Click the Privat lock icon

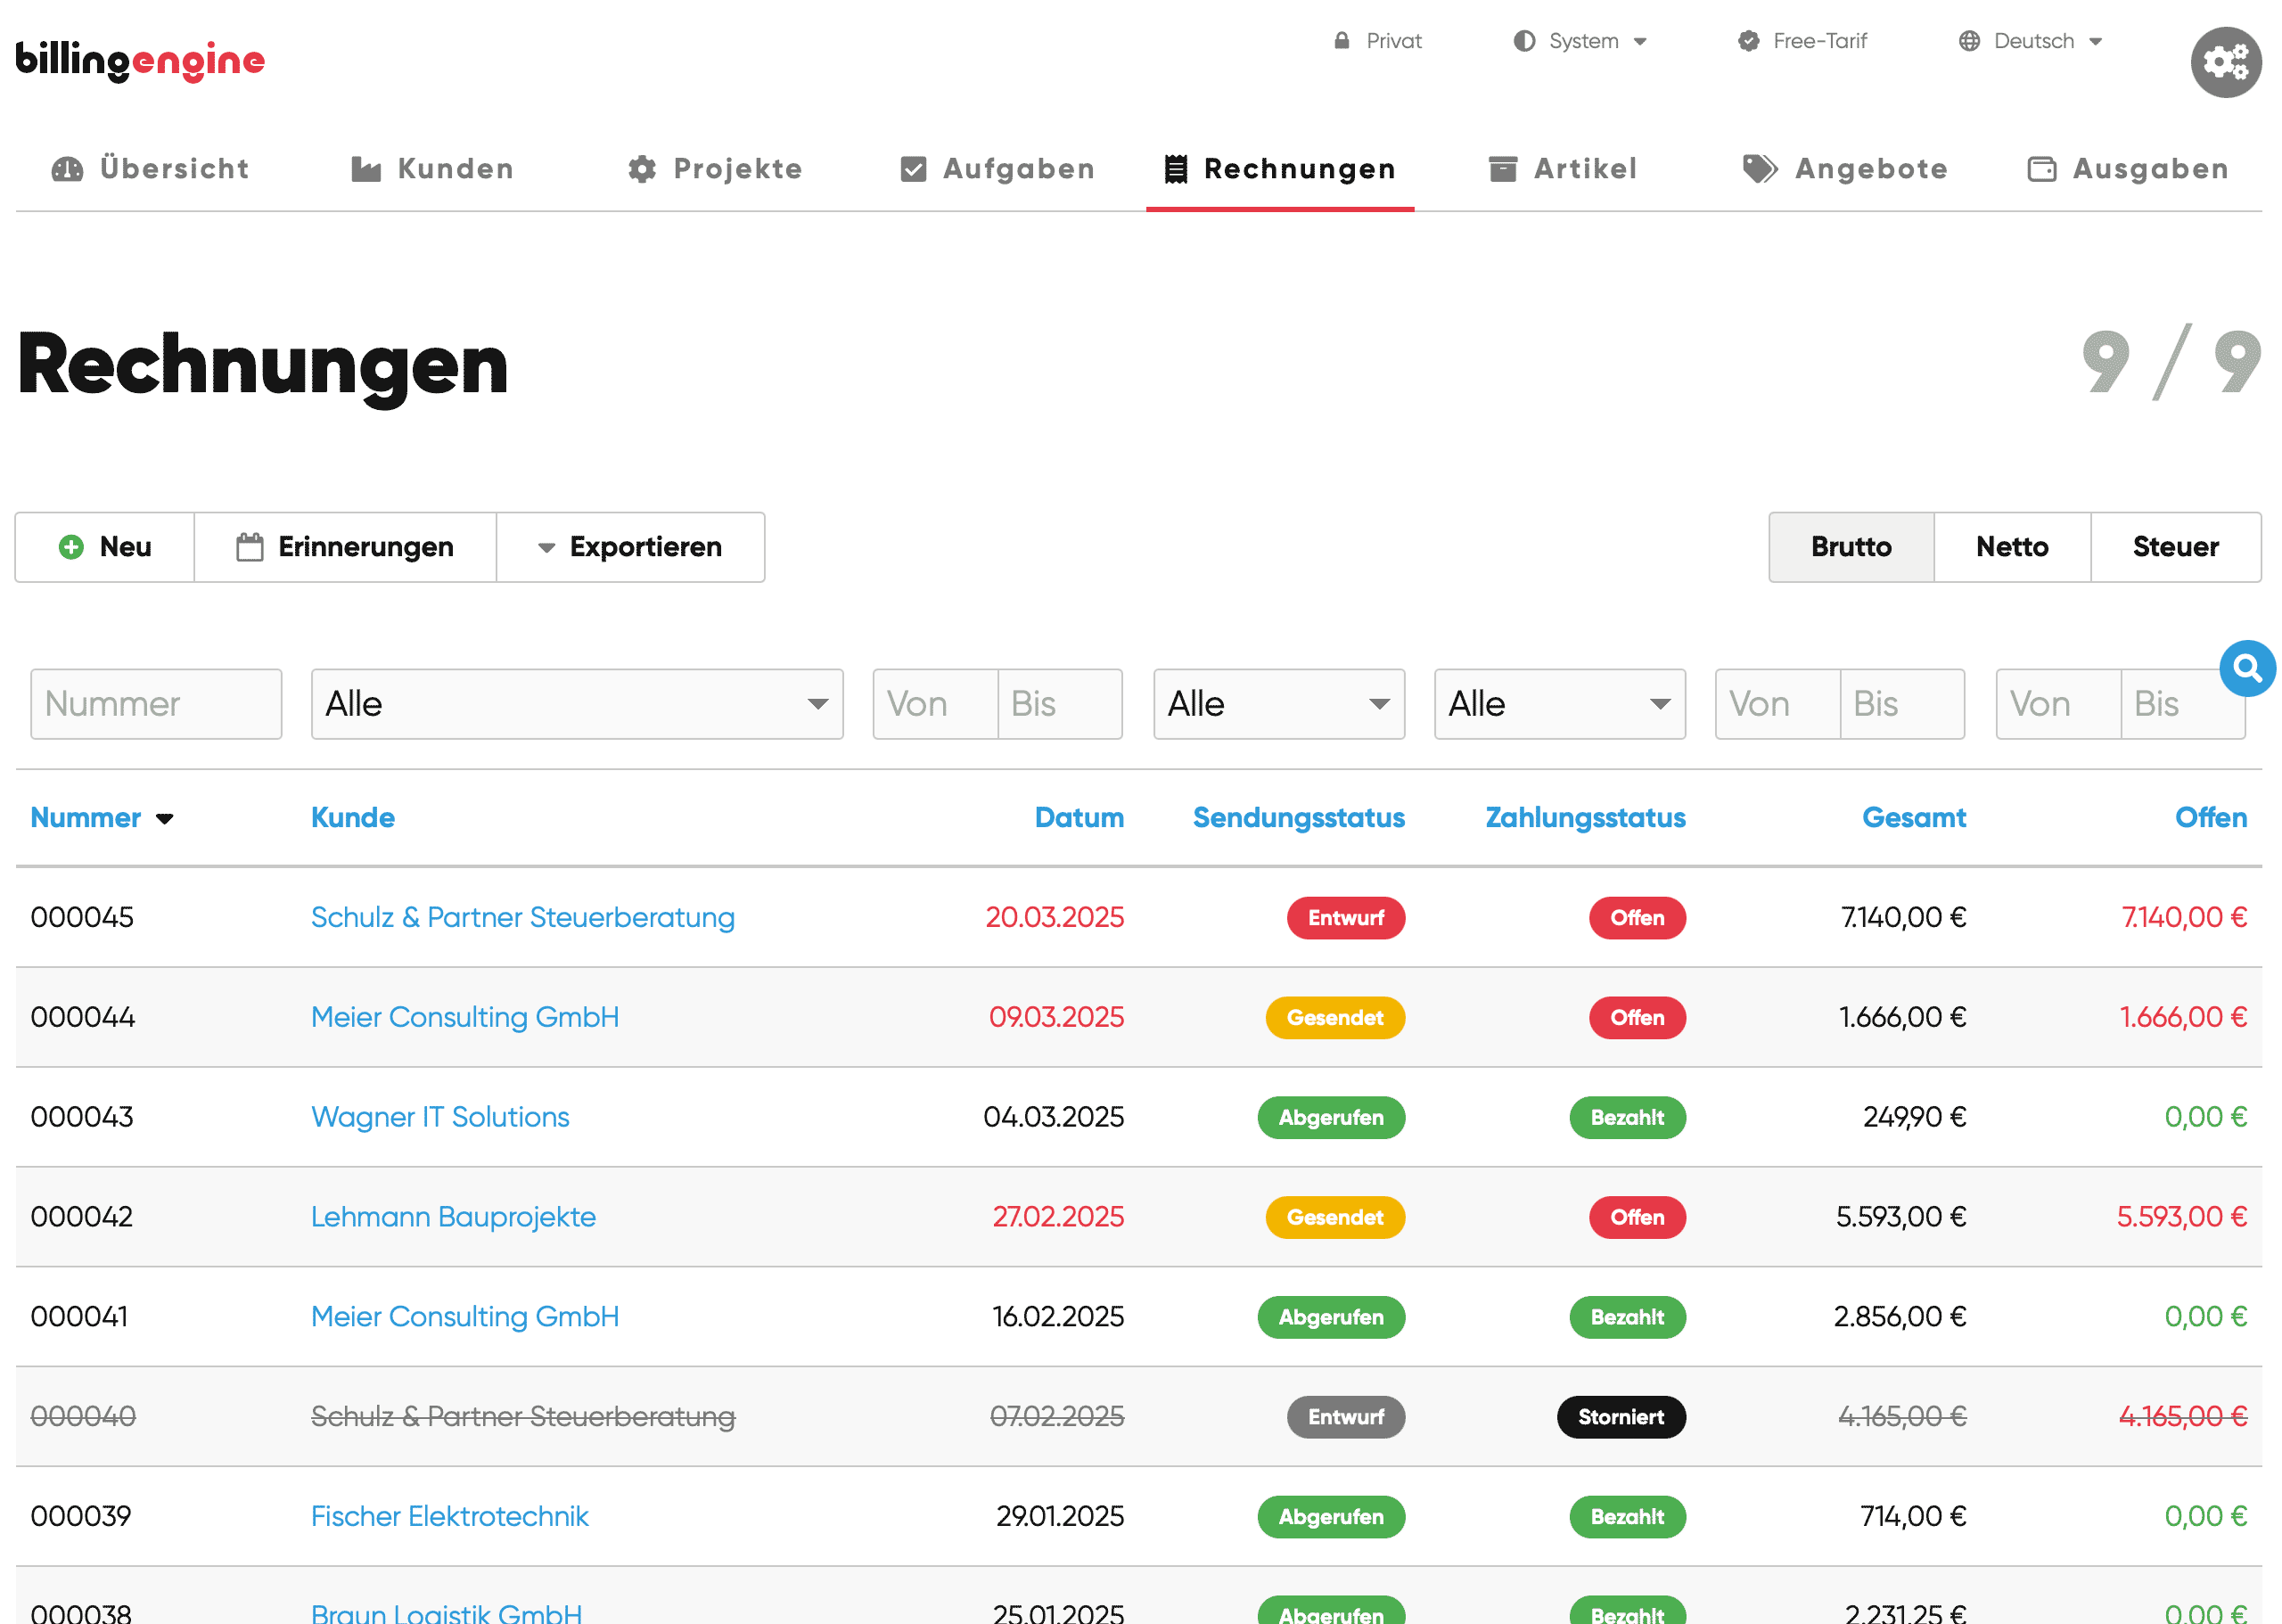[x=1341, y=41]
